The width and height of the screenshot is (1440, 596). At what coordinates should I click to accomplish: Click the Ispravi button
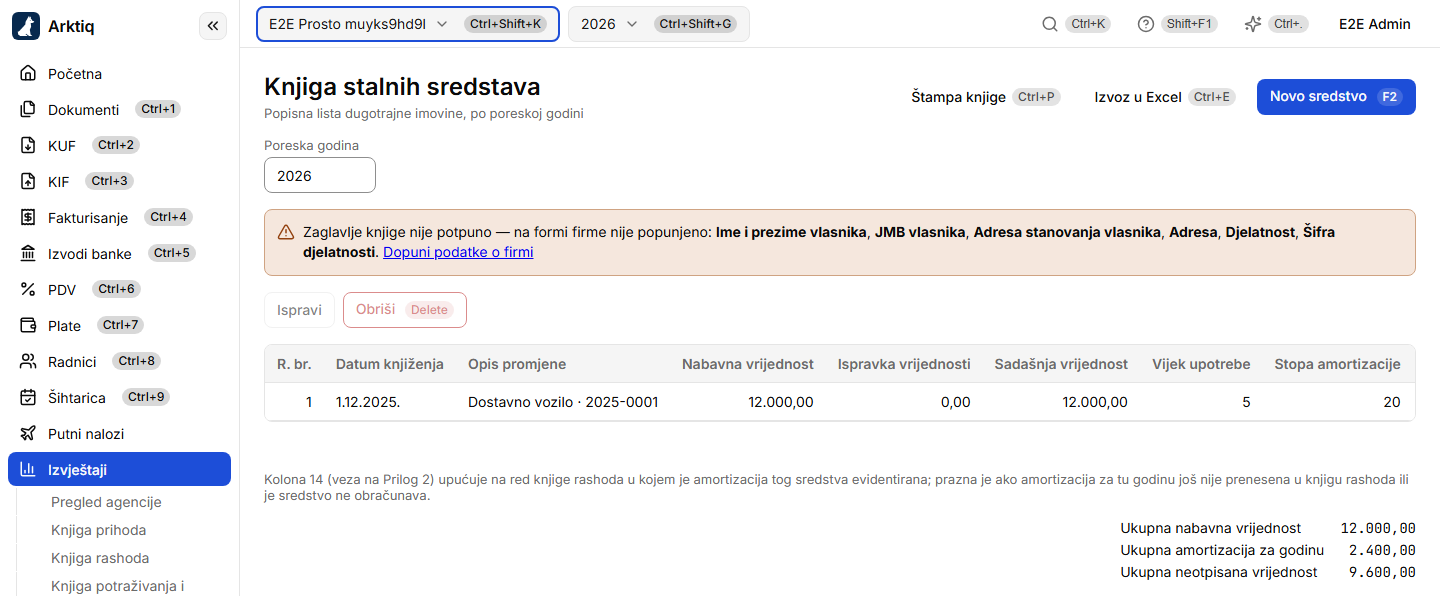coord(299,310)
